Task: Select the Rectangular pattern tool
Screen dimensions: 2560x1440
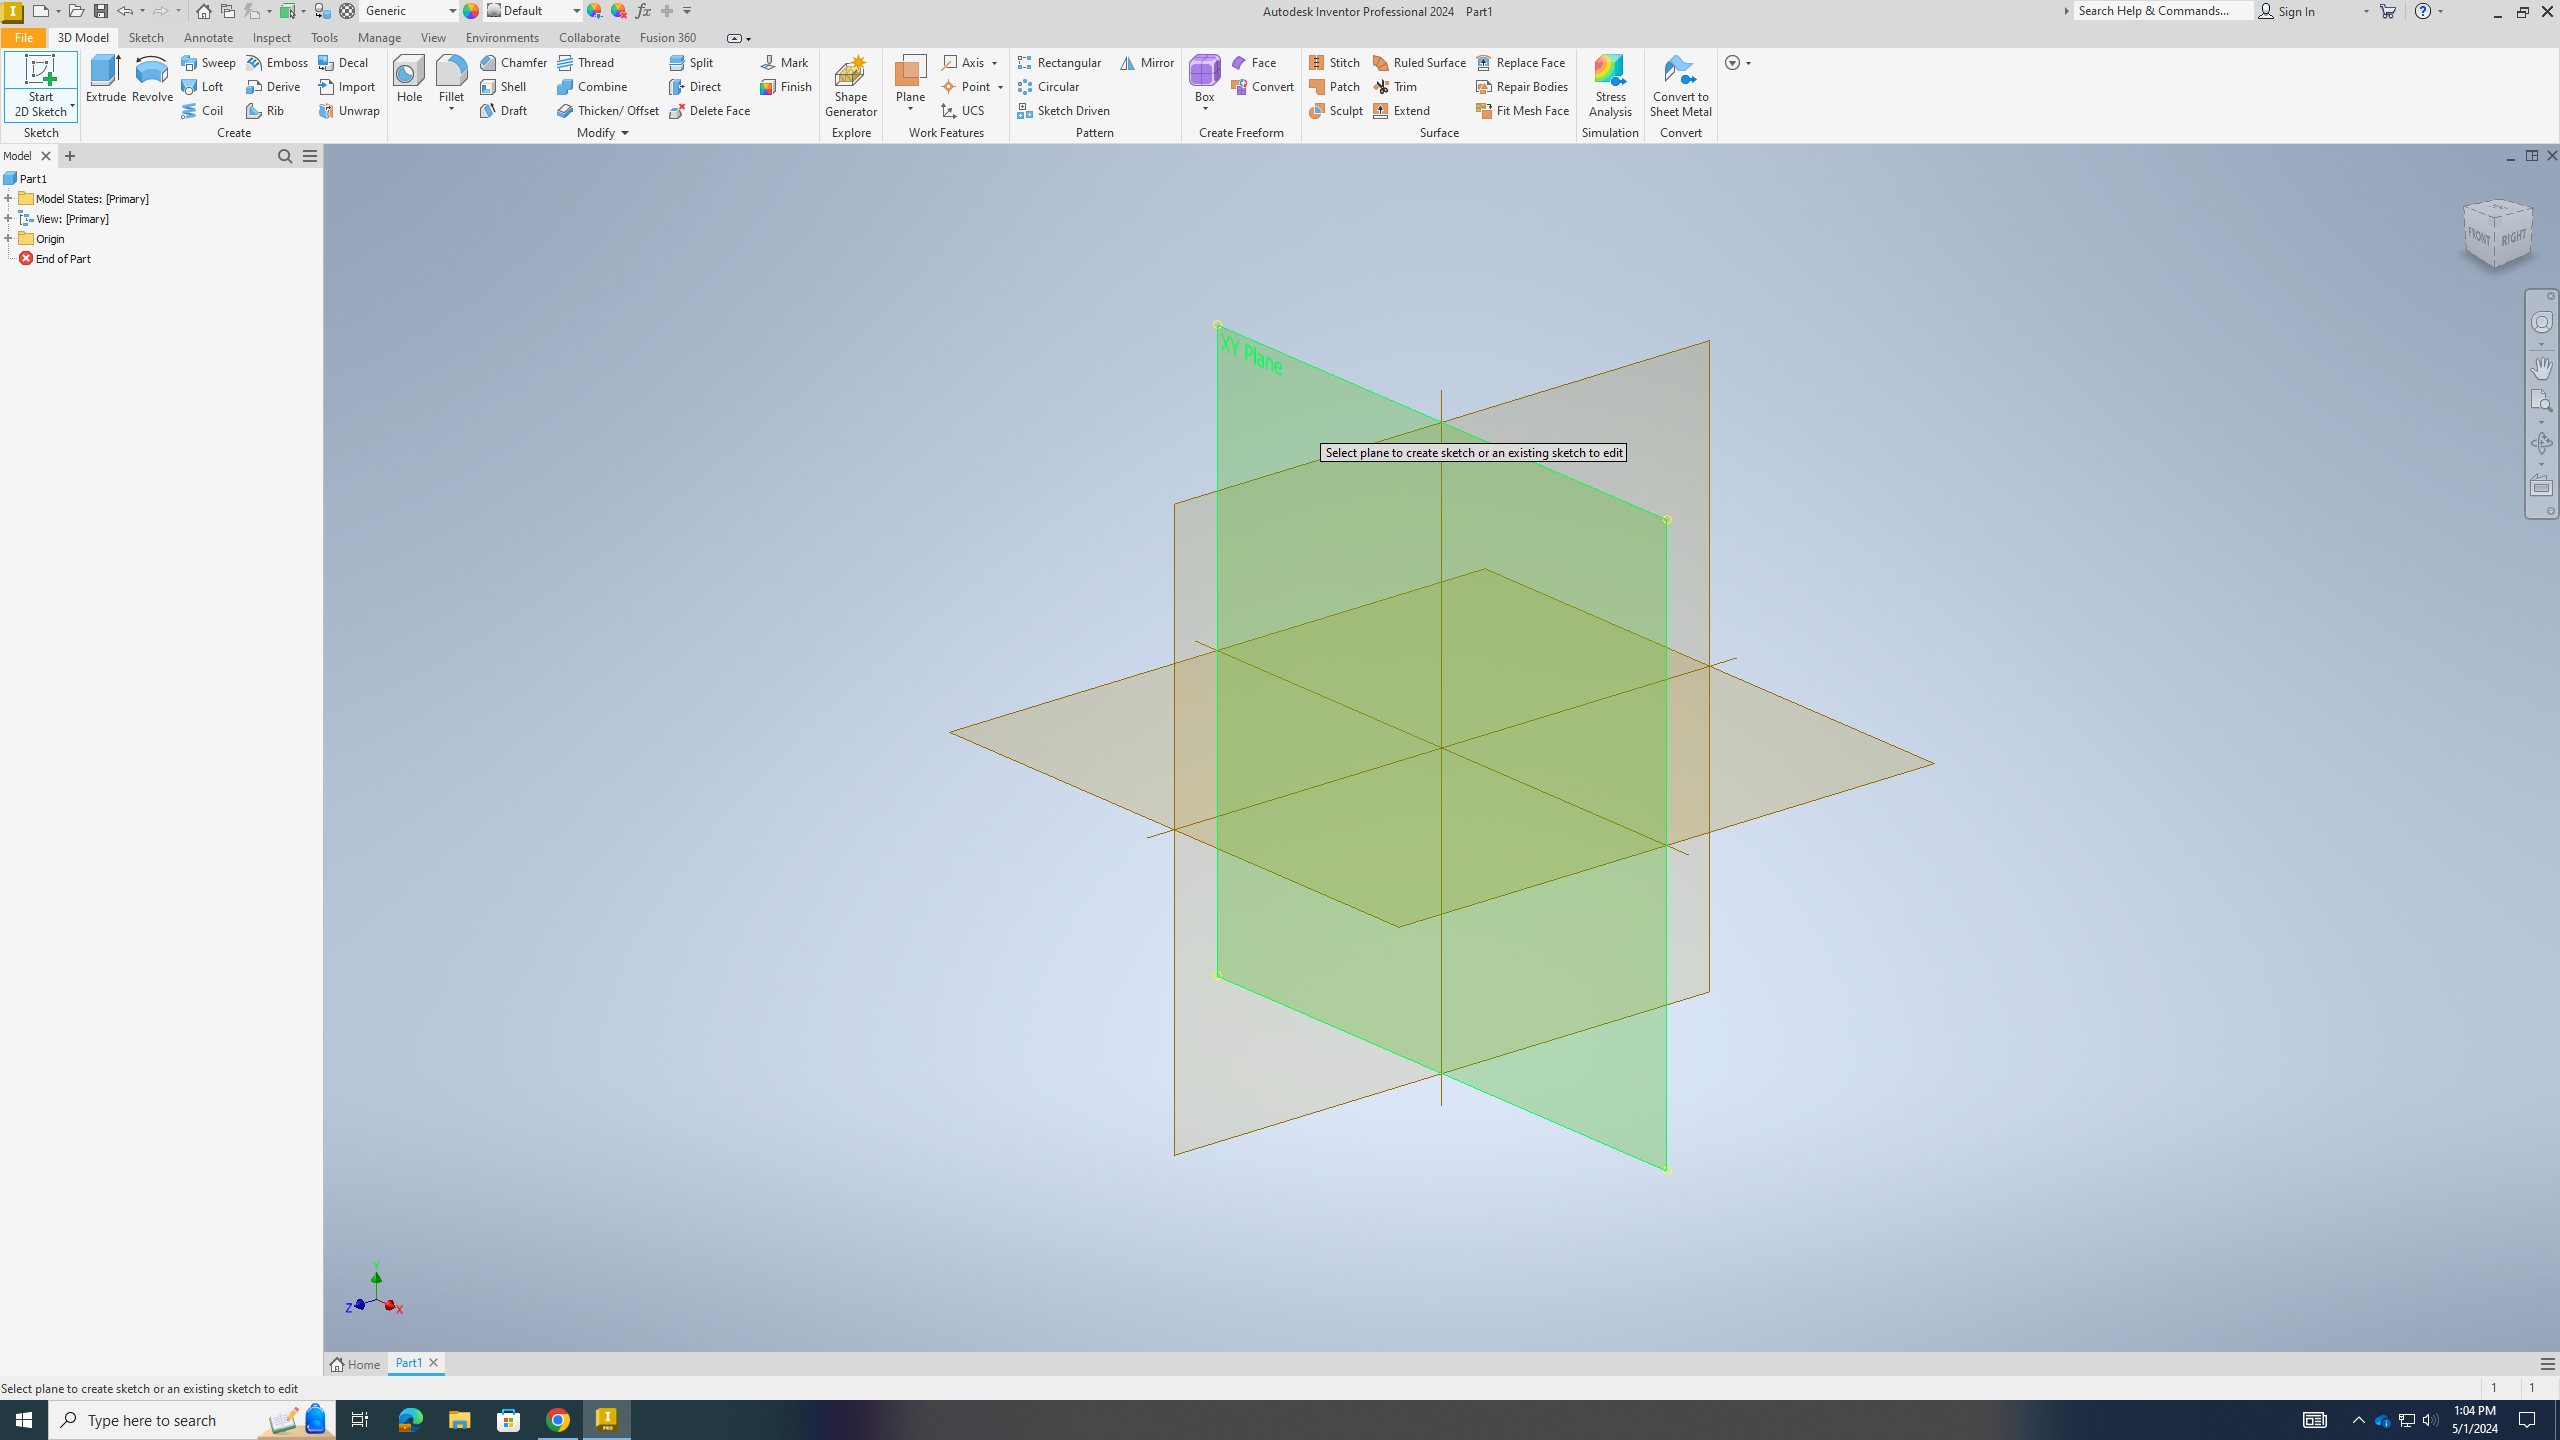Action: 1059,62
